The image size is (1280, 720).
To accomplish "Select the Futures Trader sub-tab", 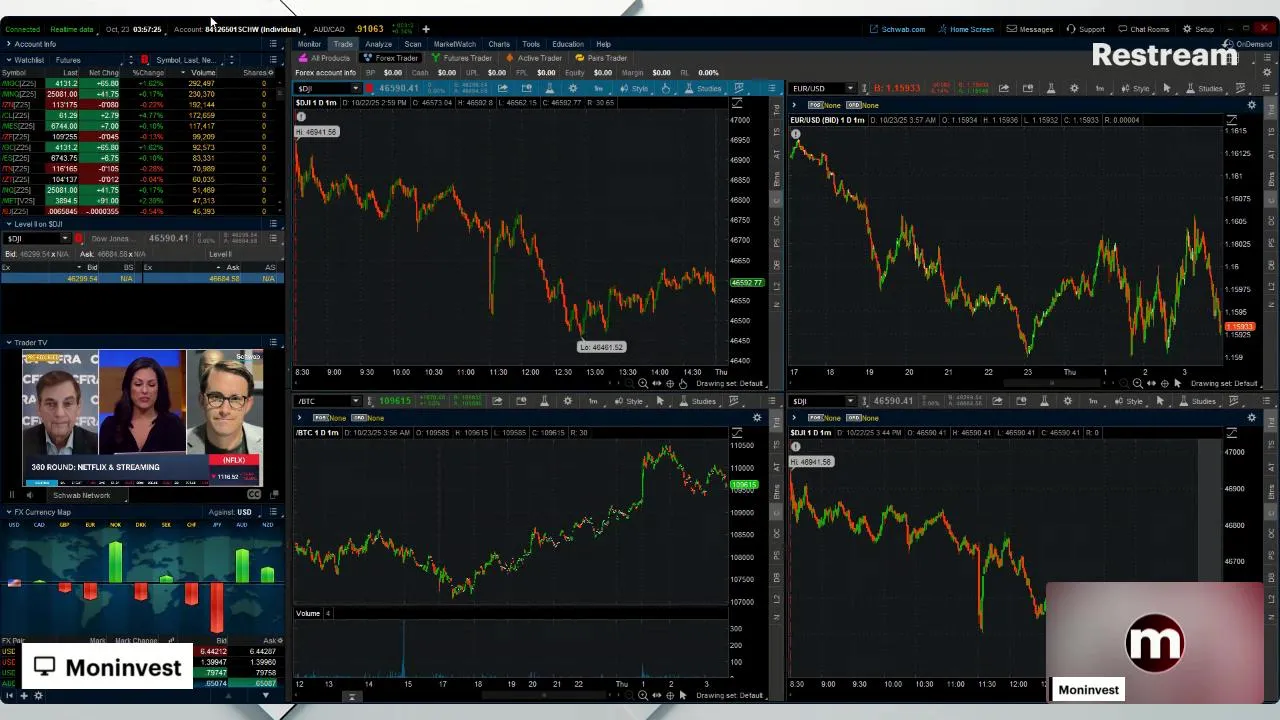I will [x=462, y=58].
